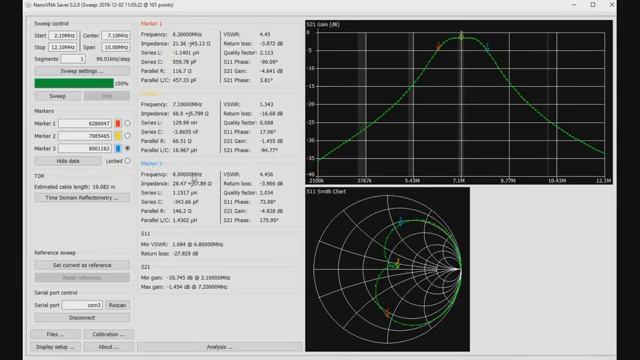Screen dimensions: 640x360
Task: Click the Max gain -1.454 dB readout
Action: pyautogui.click(x=184, y=287)
